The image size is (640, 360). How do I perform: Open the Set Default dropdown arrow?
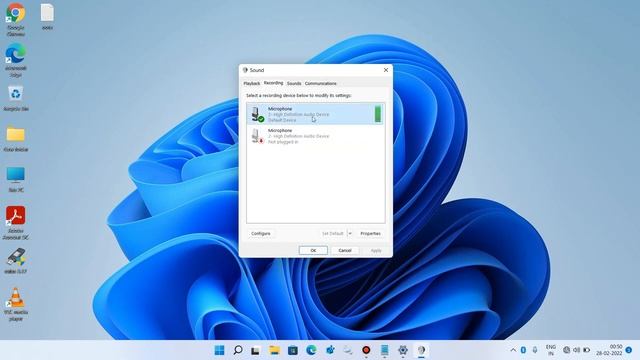click(x=350, y=233)
